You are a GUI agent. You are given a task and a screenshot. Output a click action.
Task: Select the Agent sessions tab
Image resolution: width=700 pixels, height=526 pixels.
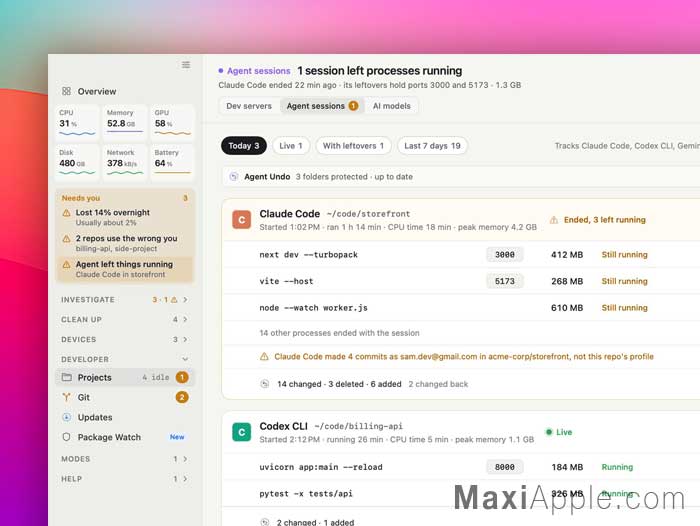(322, 106)
